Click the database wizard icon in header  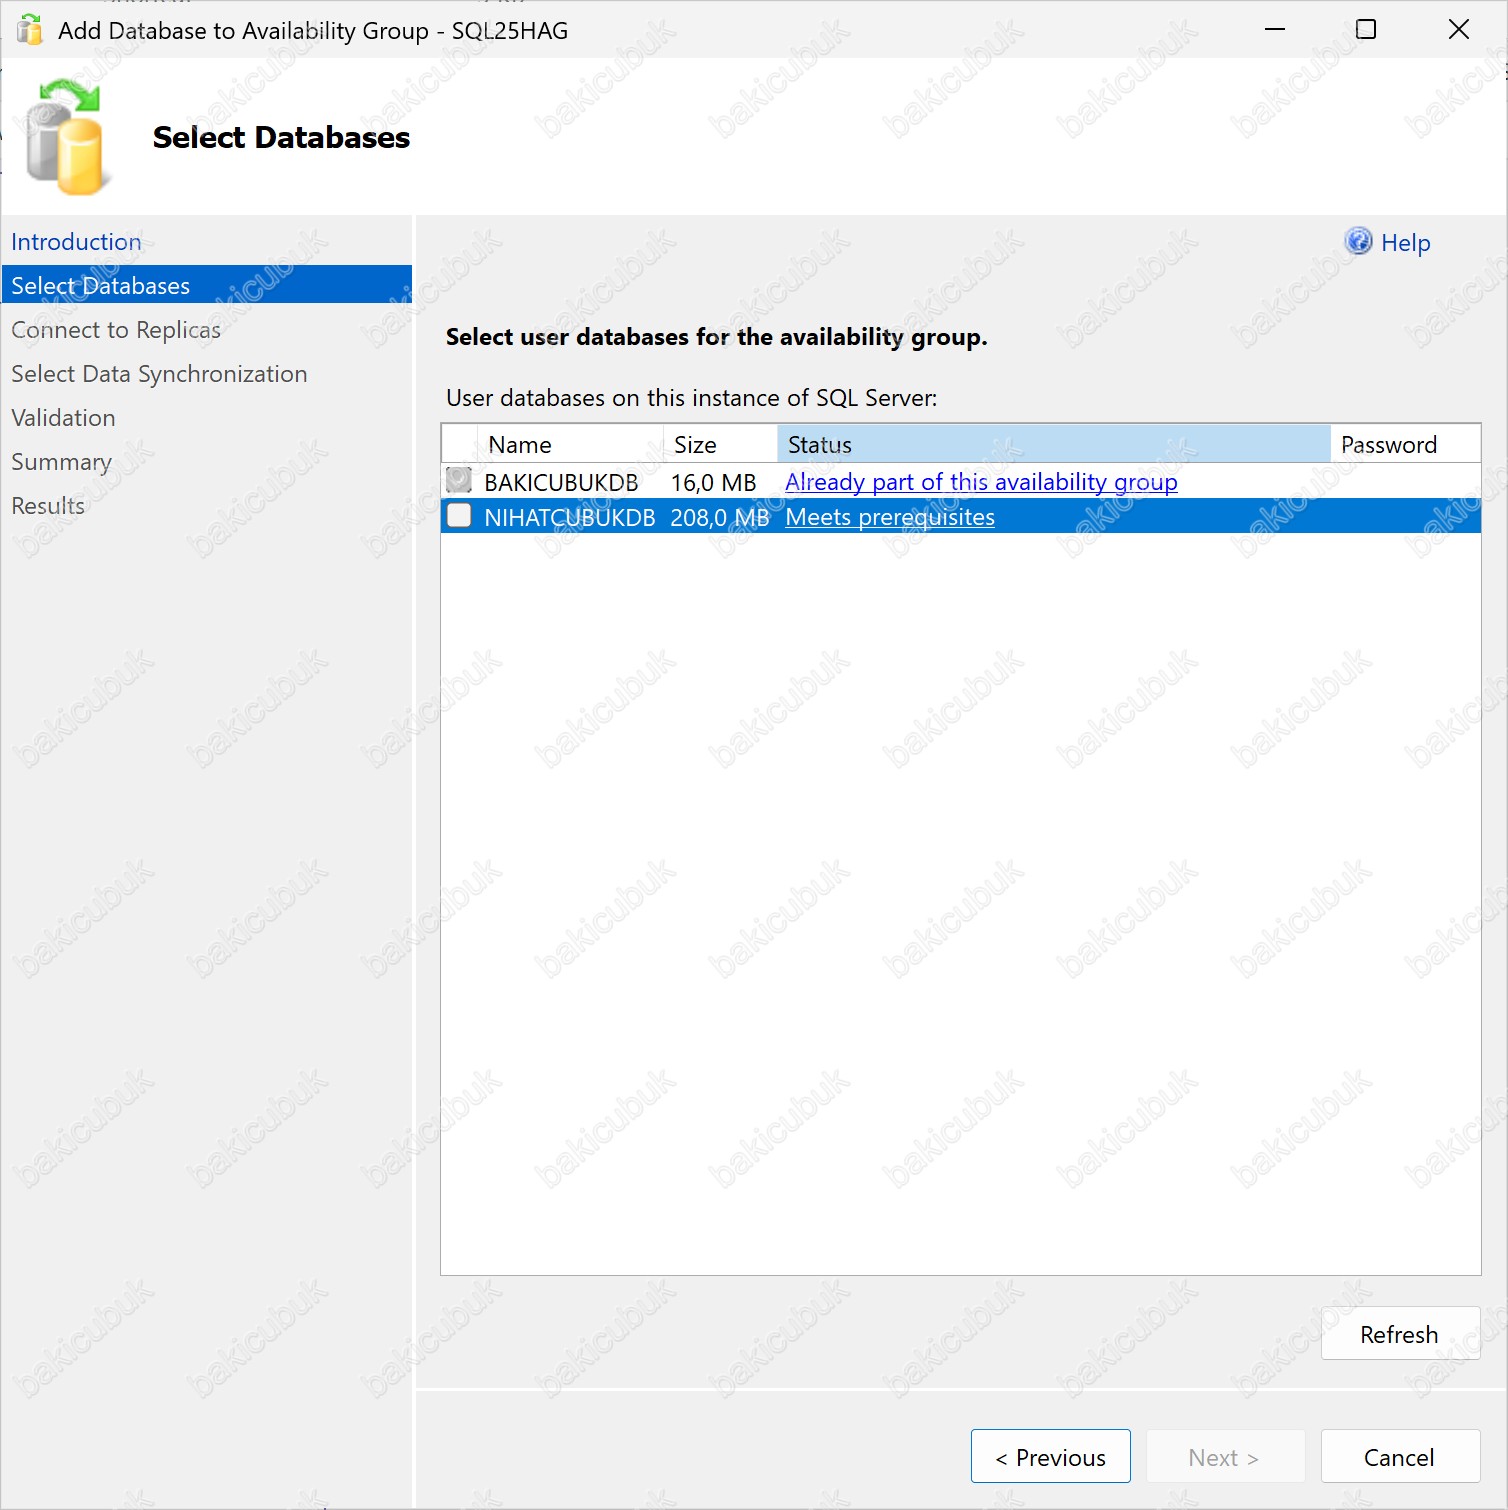[66, 138]
